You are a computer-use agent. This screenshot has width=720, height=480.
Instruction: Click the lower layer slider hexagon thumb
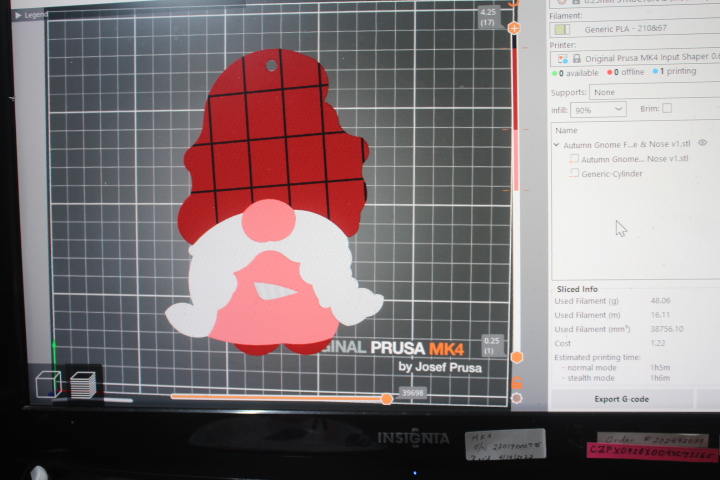pyautogui.click(x=517, y=357)
